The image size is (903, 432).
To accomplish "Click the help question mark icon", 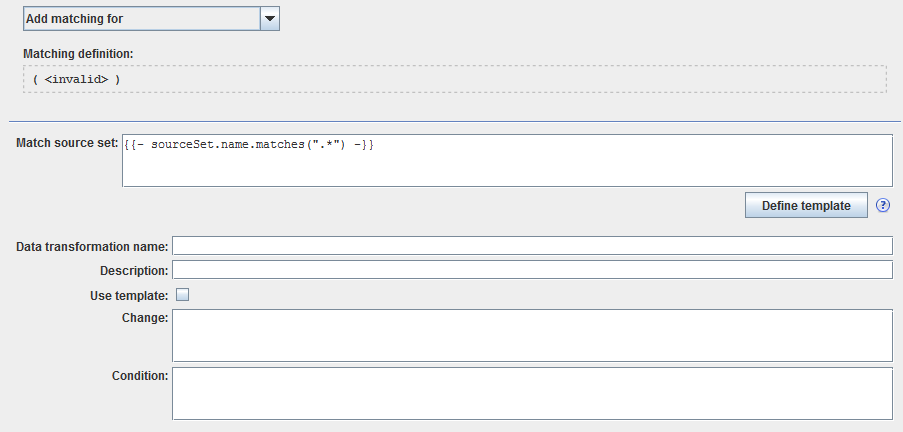I will click(x=883, y=205).
